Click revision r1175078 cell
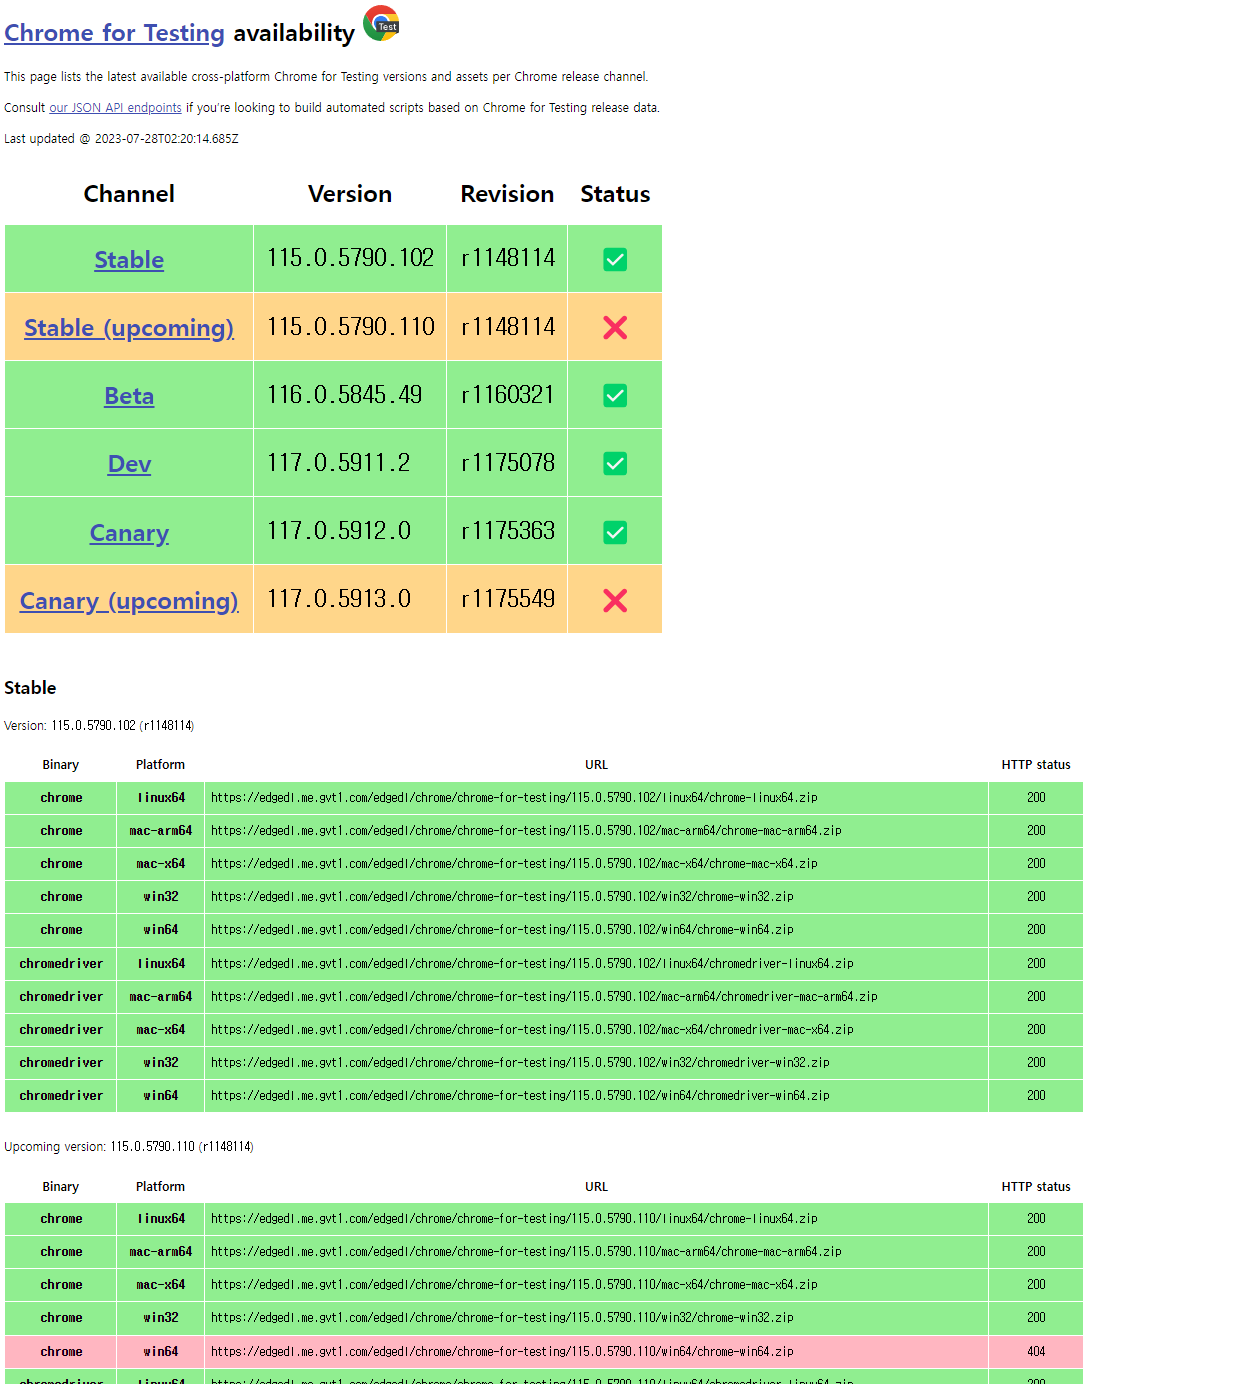This screenshot has height=1384, width=1252. tap(507, 463)
